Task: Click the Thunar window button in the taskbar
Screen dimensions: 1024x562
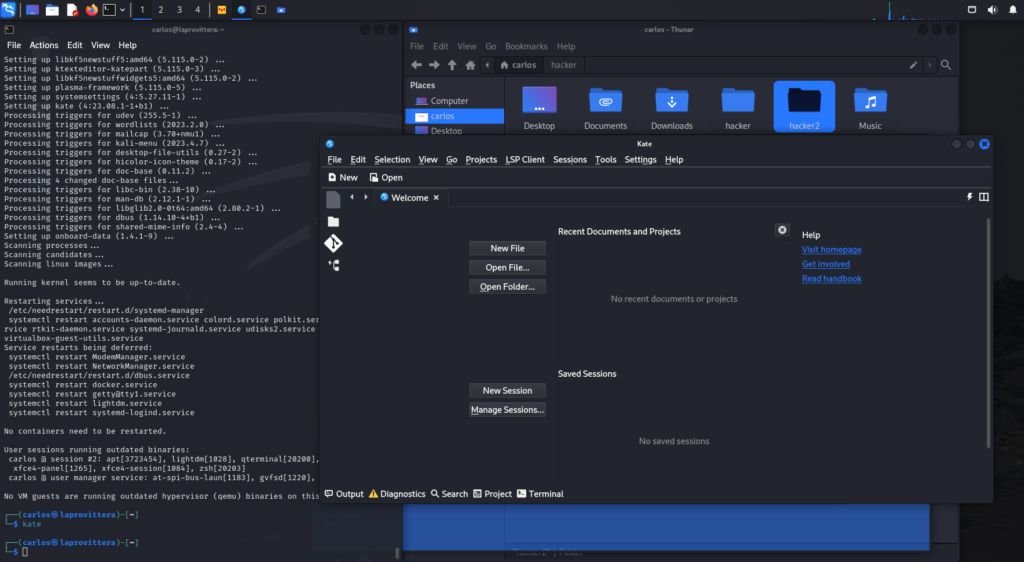Action: tap(281, 10)
